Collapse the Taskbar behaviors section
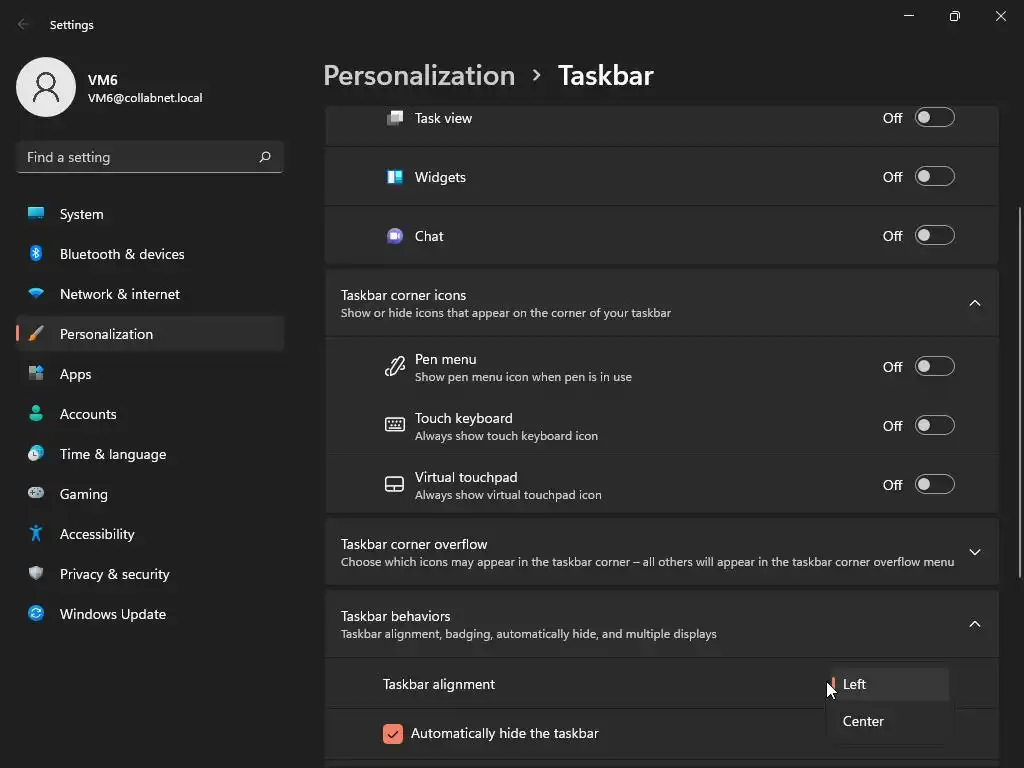1024x768 pixels. (x=975, y=624)
